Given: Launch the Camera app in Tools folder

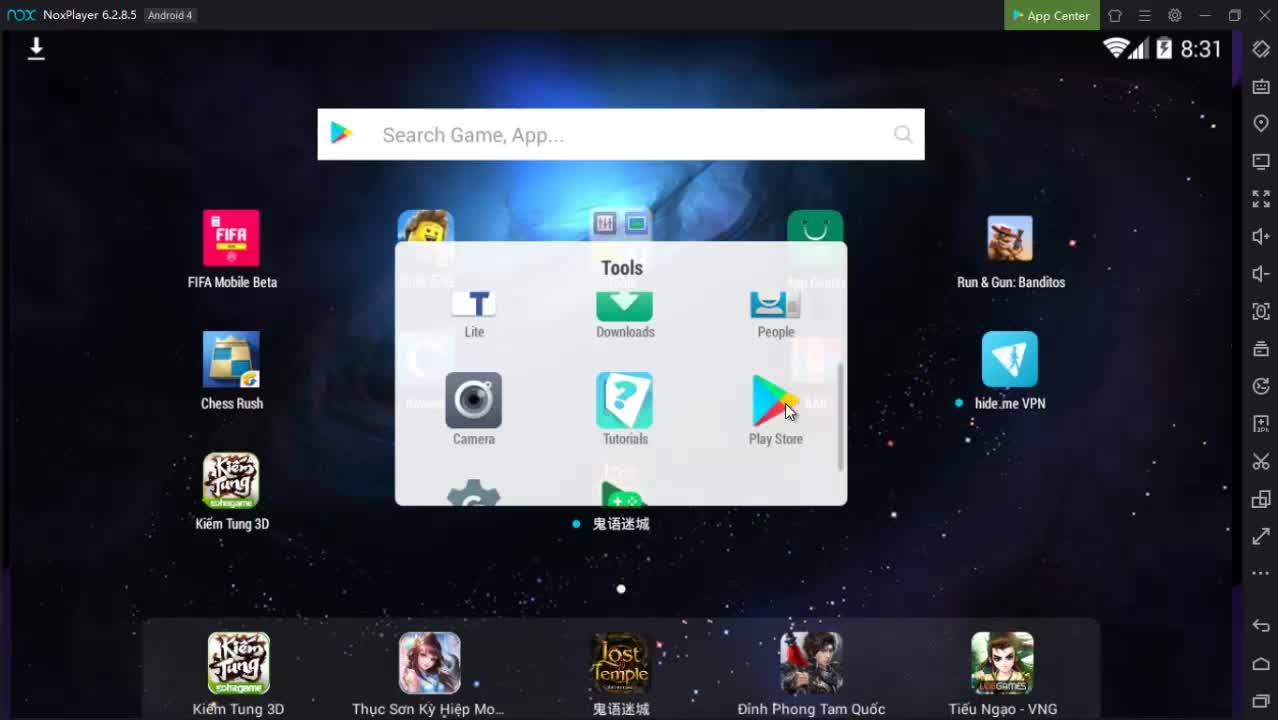Looking at the screenshot, I should click(474, 400).
